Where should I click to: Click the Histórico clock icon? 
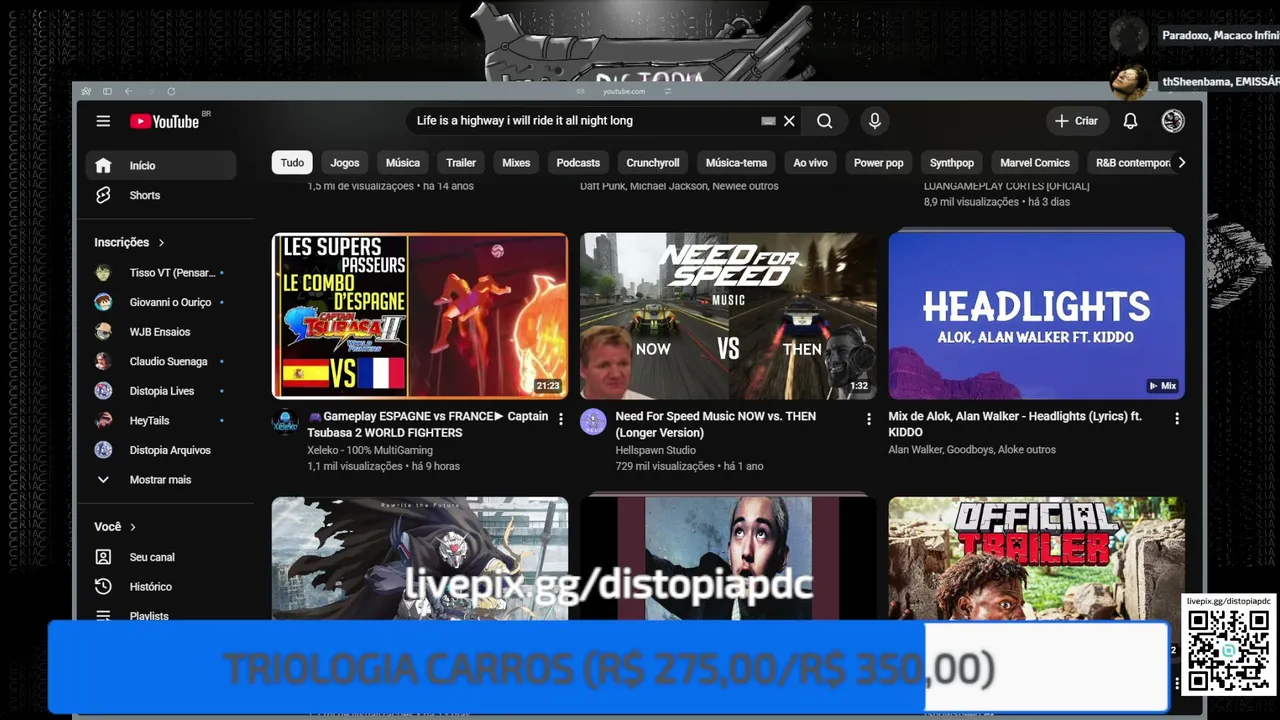103,587
